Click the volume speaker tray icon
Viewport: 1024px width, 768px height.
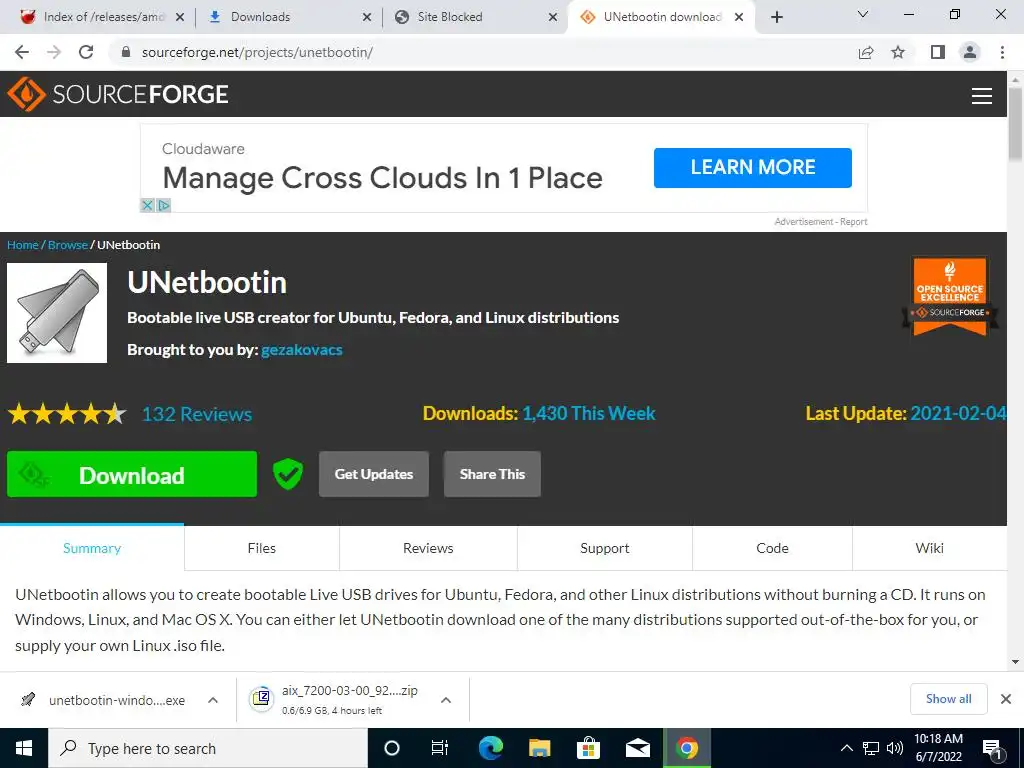click(x=895, y=748)
